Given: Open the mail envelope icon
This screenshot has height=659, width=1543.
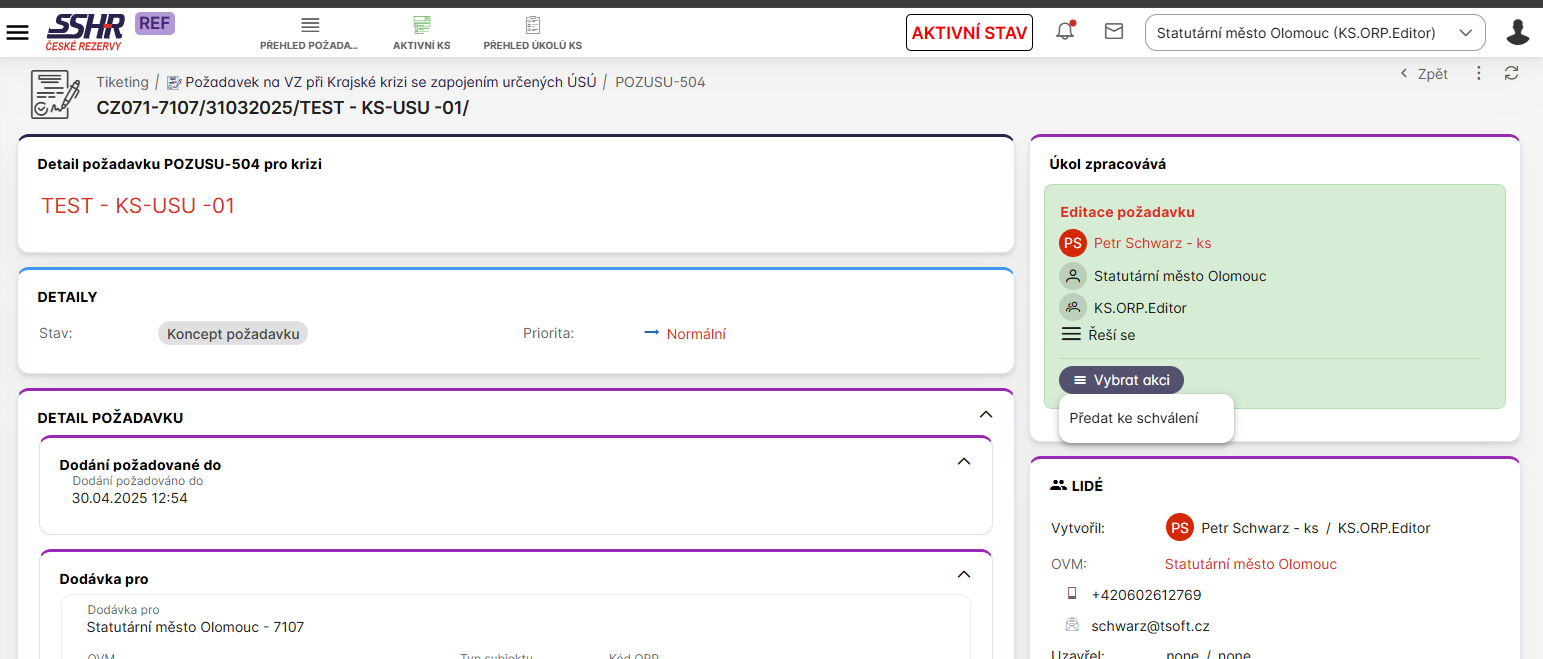Looking at the screenshot, I should coord(1113,32).
